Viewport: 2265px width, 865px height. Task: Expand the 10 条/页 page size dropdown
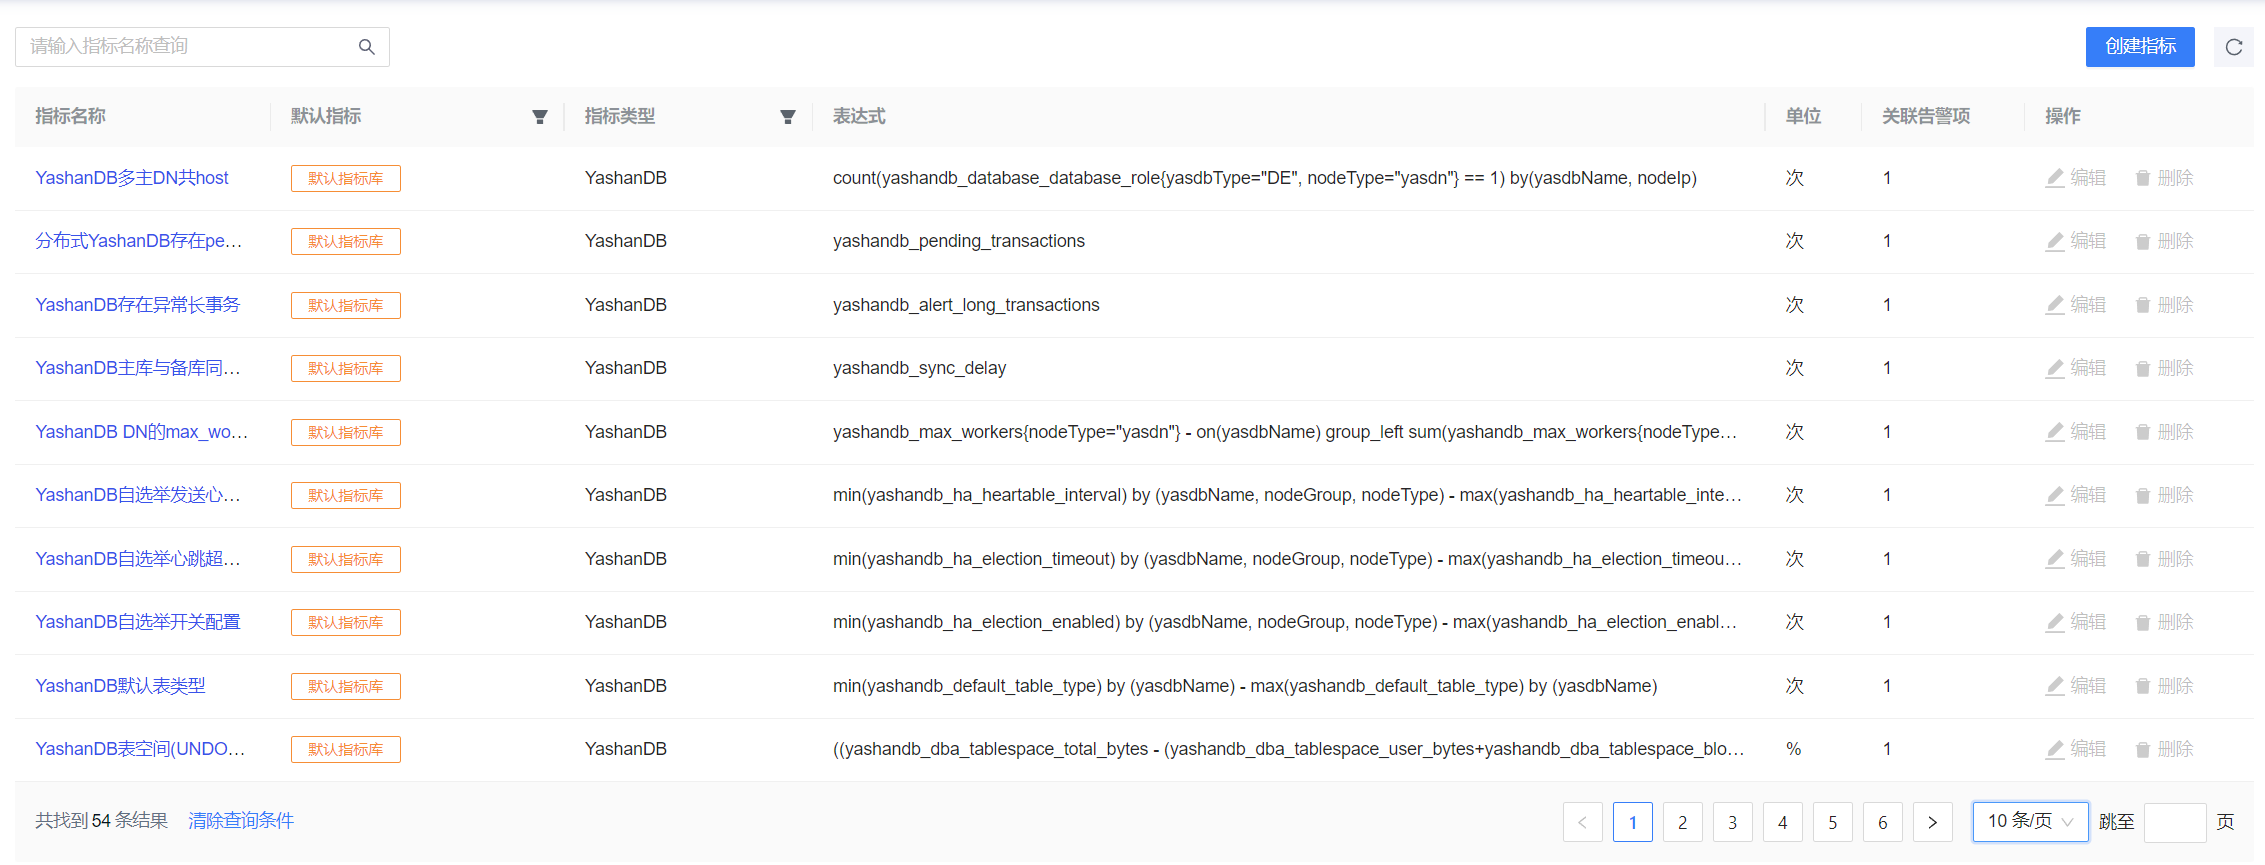coord(2030,822)
